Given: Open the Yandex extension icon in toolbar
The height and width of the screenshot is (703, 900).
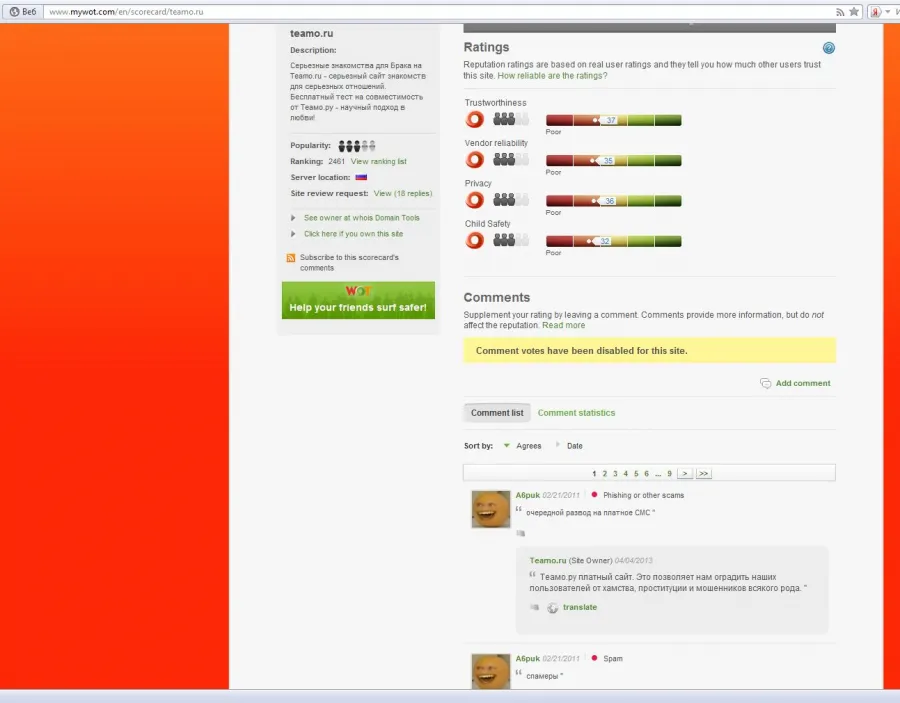Looking at the screenshot, I should (x=875, y=12).
